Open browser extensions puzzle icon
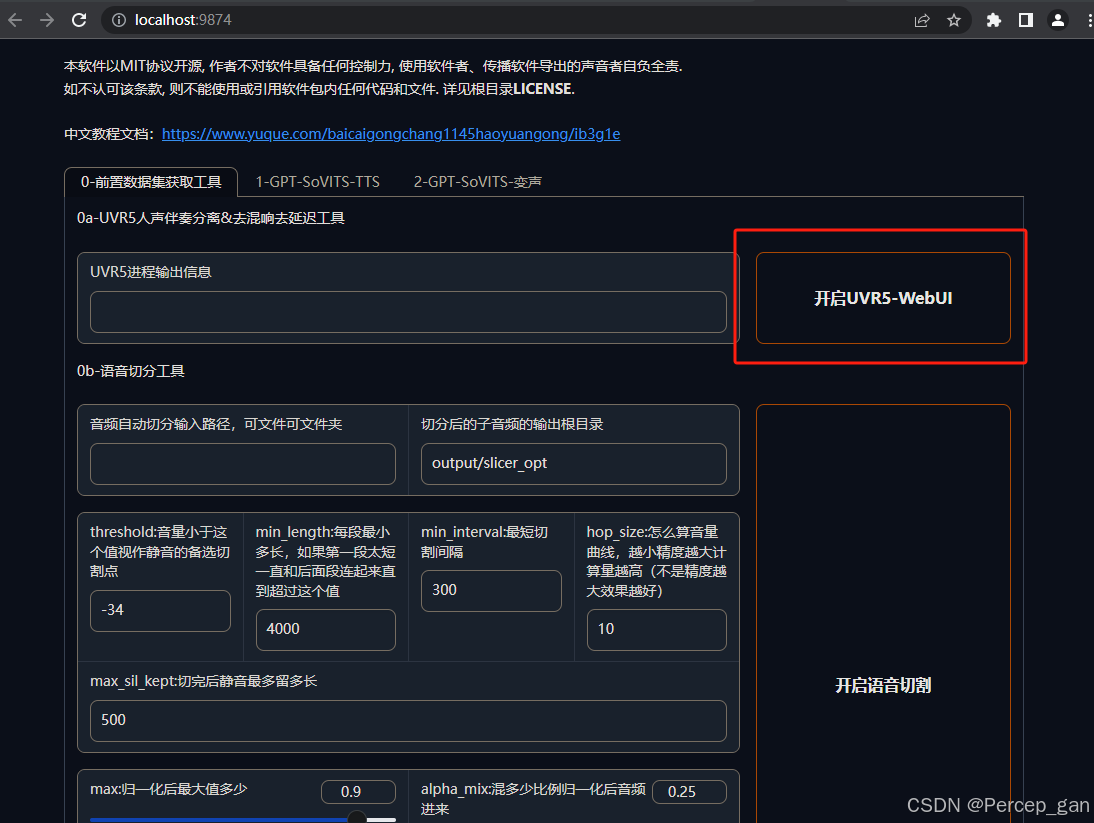Screen dimensions: 1094x823 pyautogui.click(x=994, y=20)
